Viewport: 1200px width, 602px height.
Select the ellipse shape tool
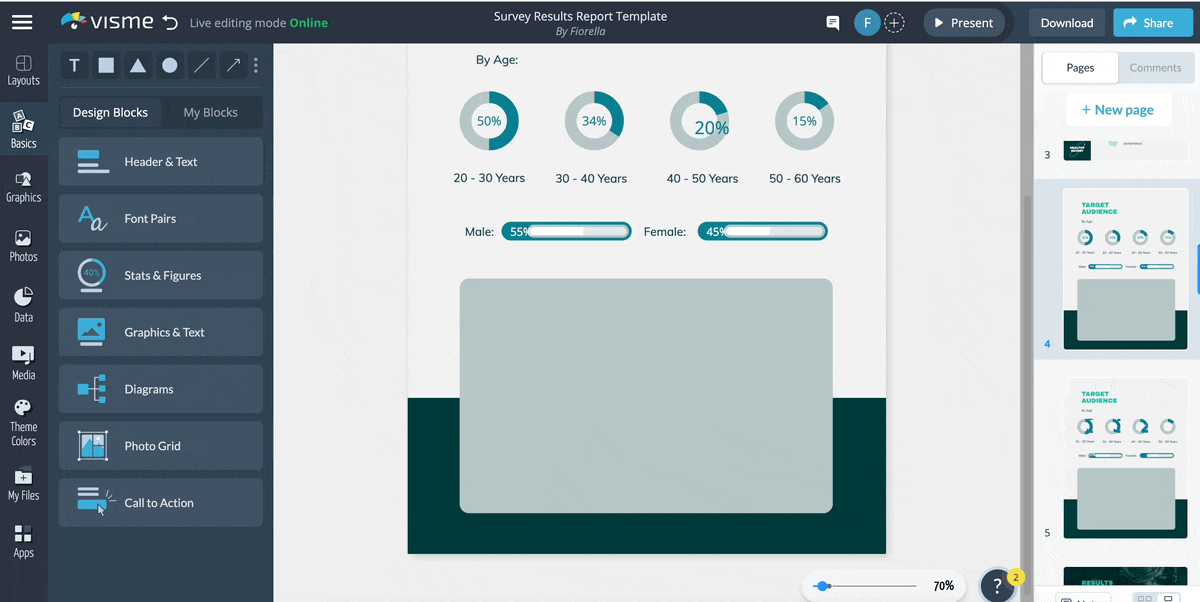[x=170, y=65]
